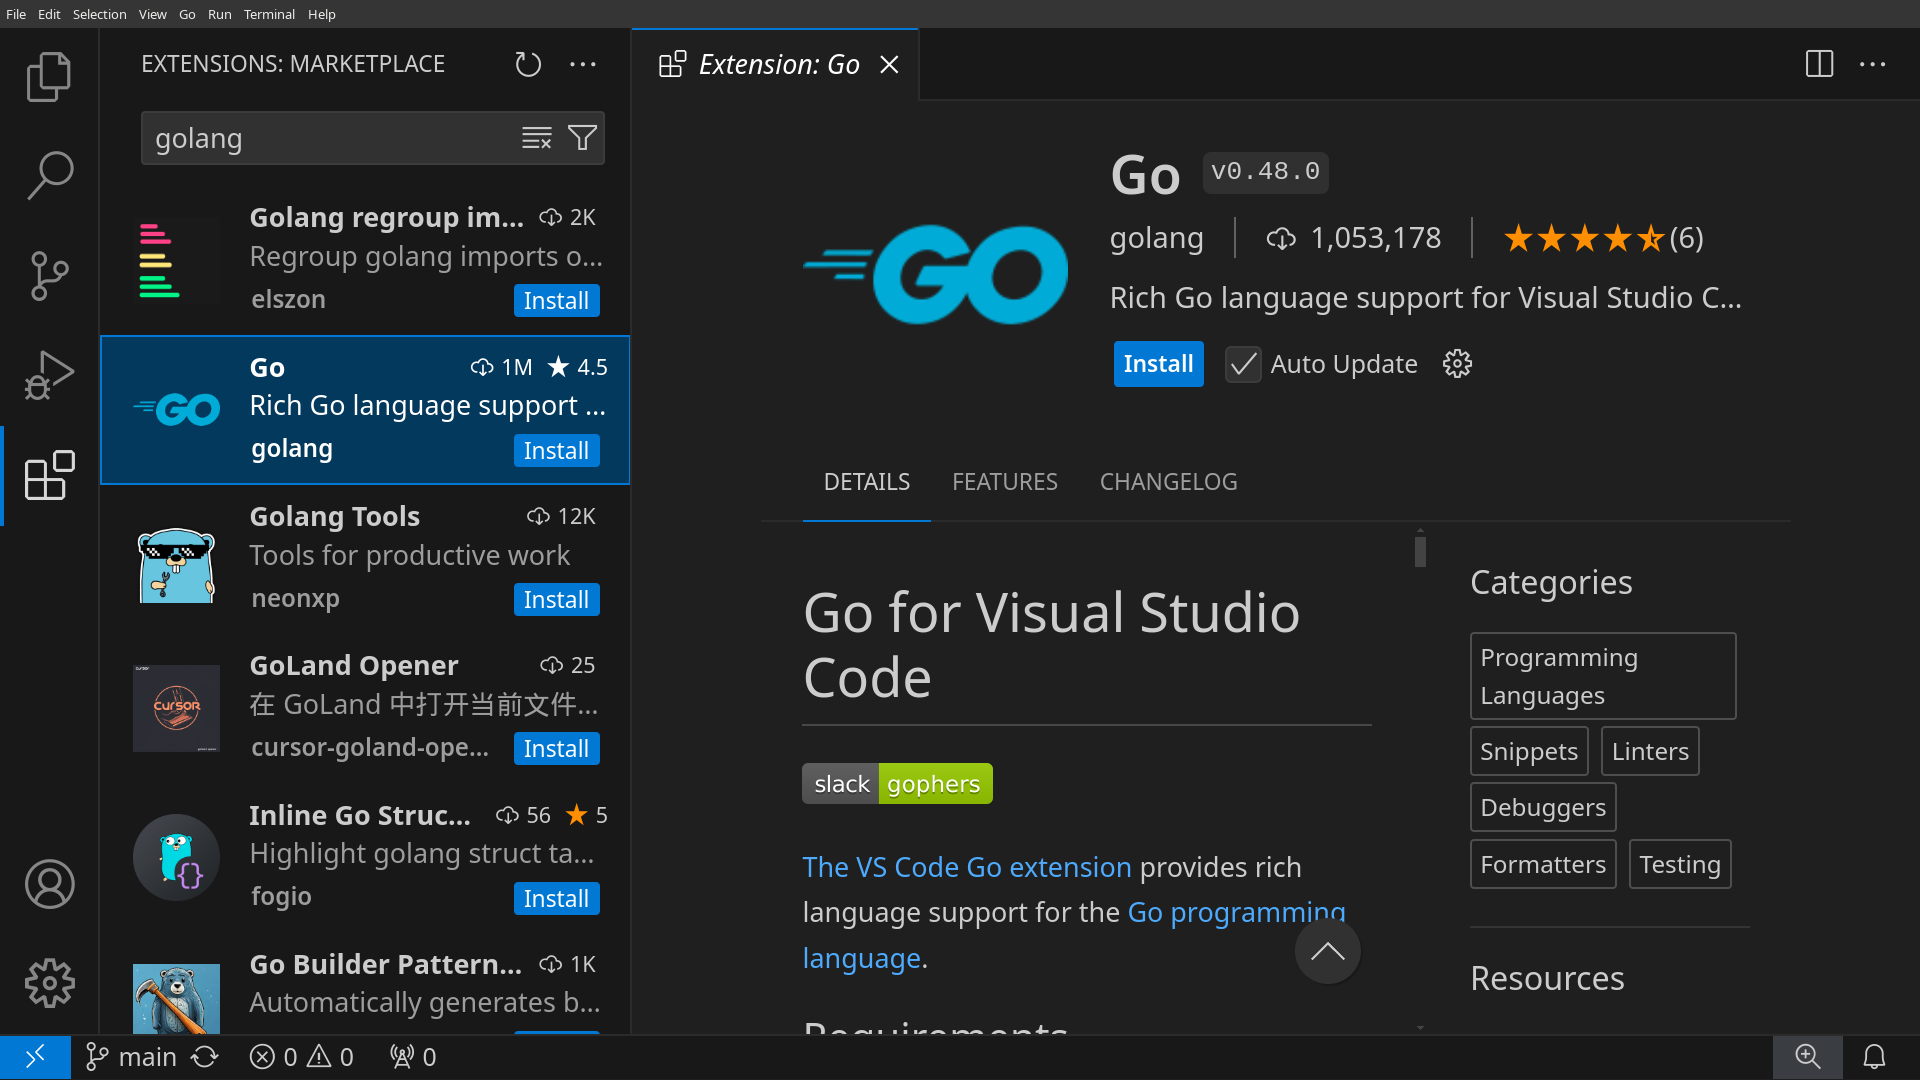The width and height of the screenshot is (1920, 1080).
Task: Switch to the FEATURES tab
Action: coord(1004,482)
